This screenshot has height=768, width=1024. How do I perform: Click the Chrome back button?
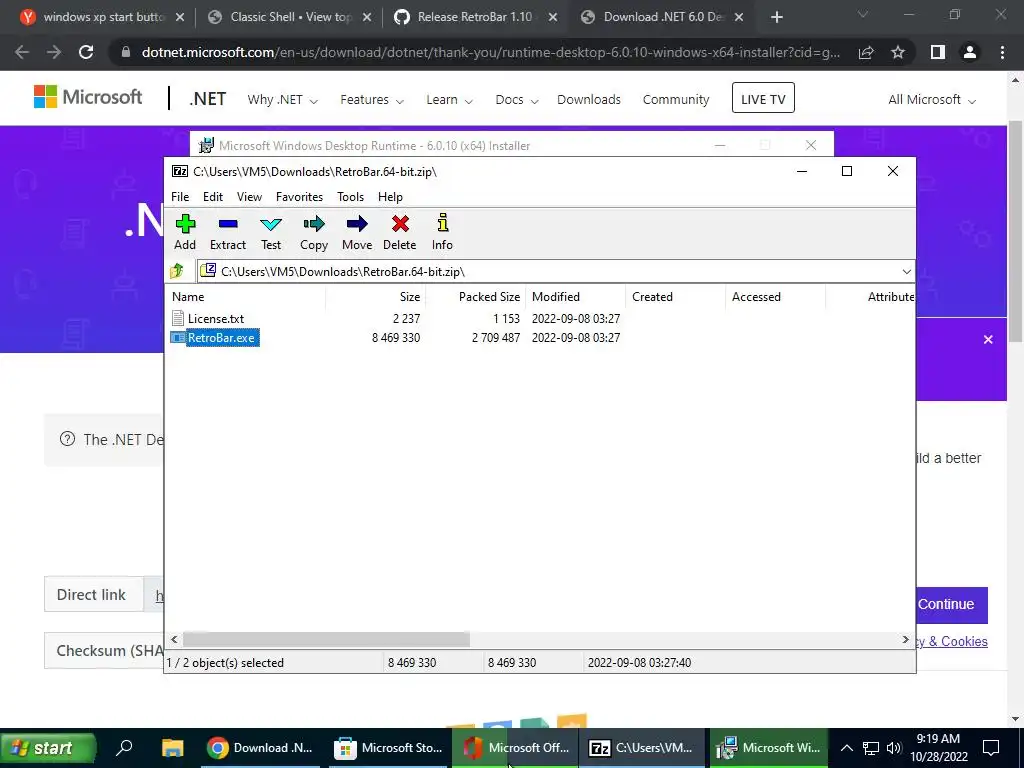[x=22, y=52]
